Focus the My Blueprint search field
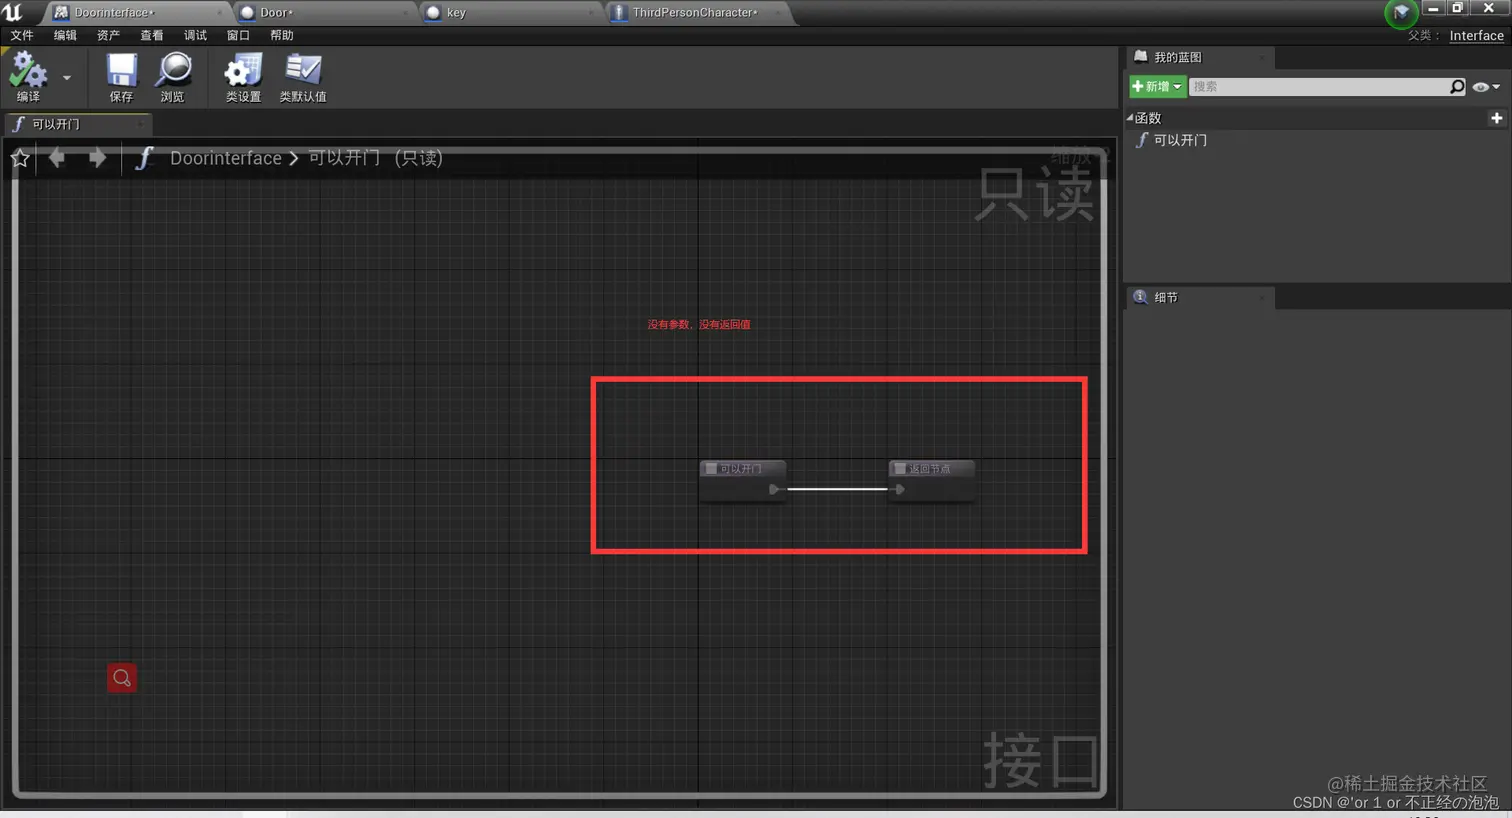Screen dimensions: 1512x818 coord(1319,87)
